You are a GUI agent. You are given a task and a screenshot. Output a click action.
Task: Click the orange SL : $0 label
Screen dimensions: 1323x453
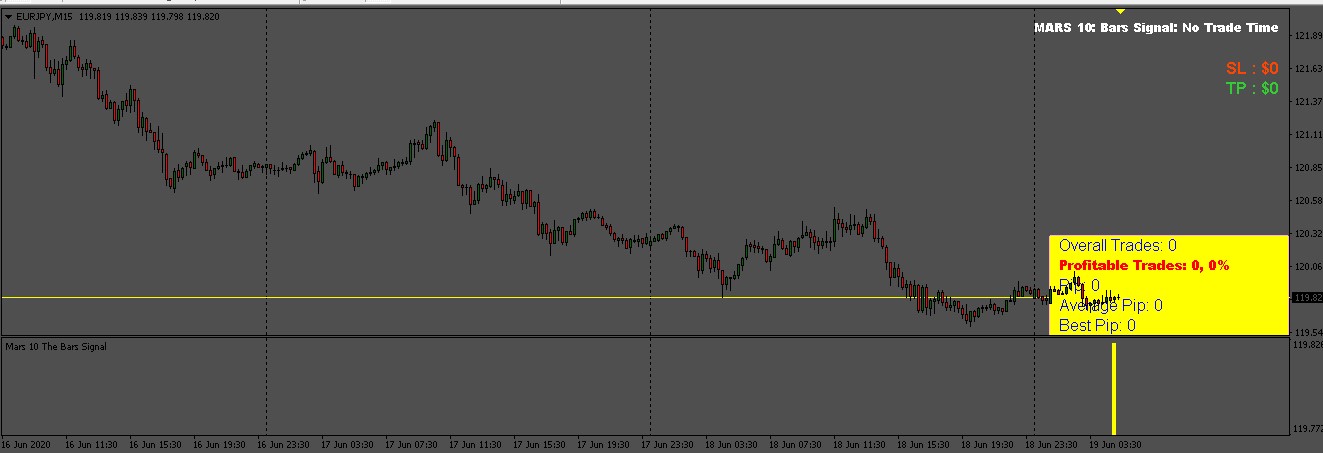click(x=1252, y=68)
